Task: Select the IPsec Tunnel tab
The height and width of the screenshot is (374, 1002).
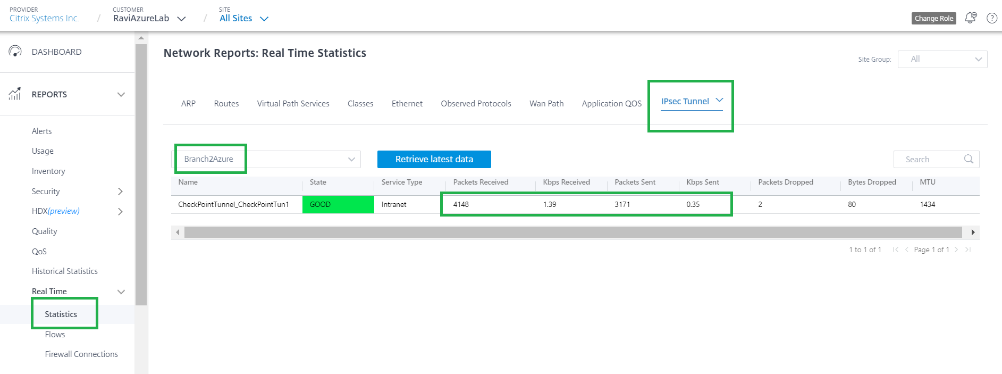Action: click(685, 101)
